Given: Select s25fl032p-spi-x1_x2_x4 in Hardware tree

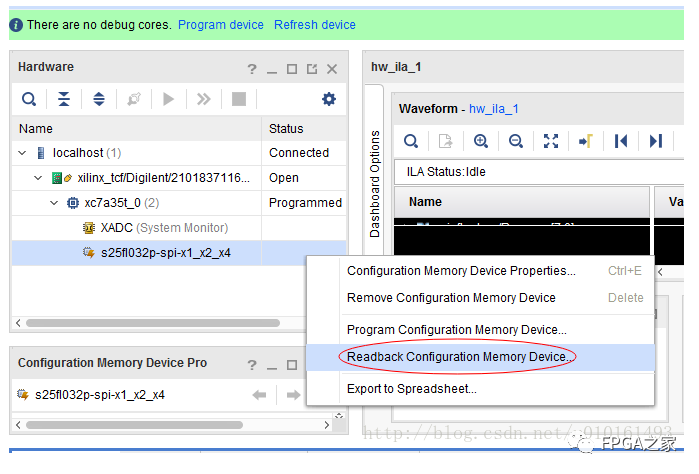Looking at the screenshot, I should [x=179, y=253].
